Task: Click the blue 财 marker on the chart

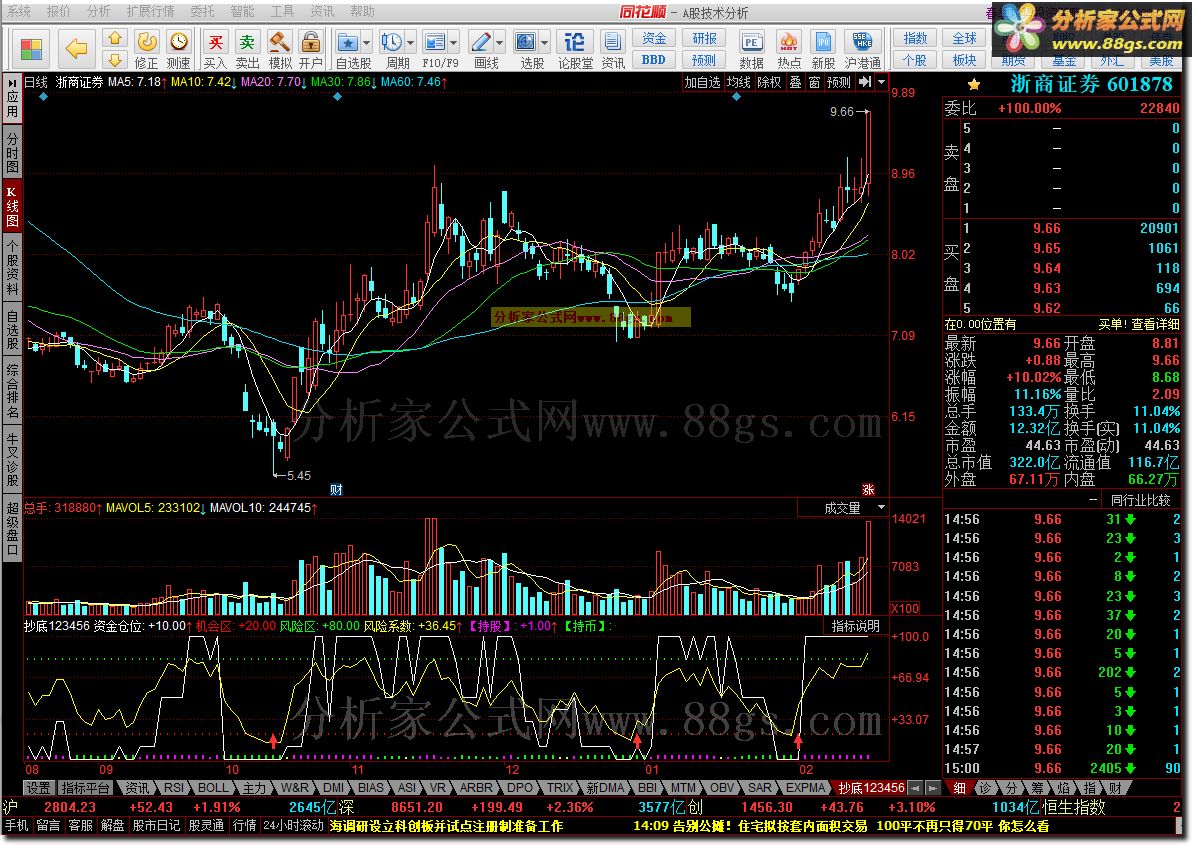Action: 336,490
